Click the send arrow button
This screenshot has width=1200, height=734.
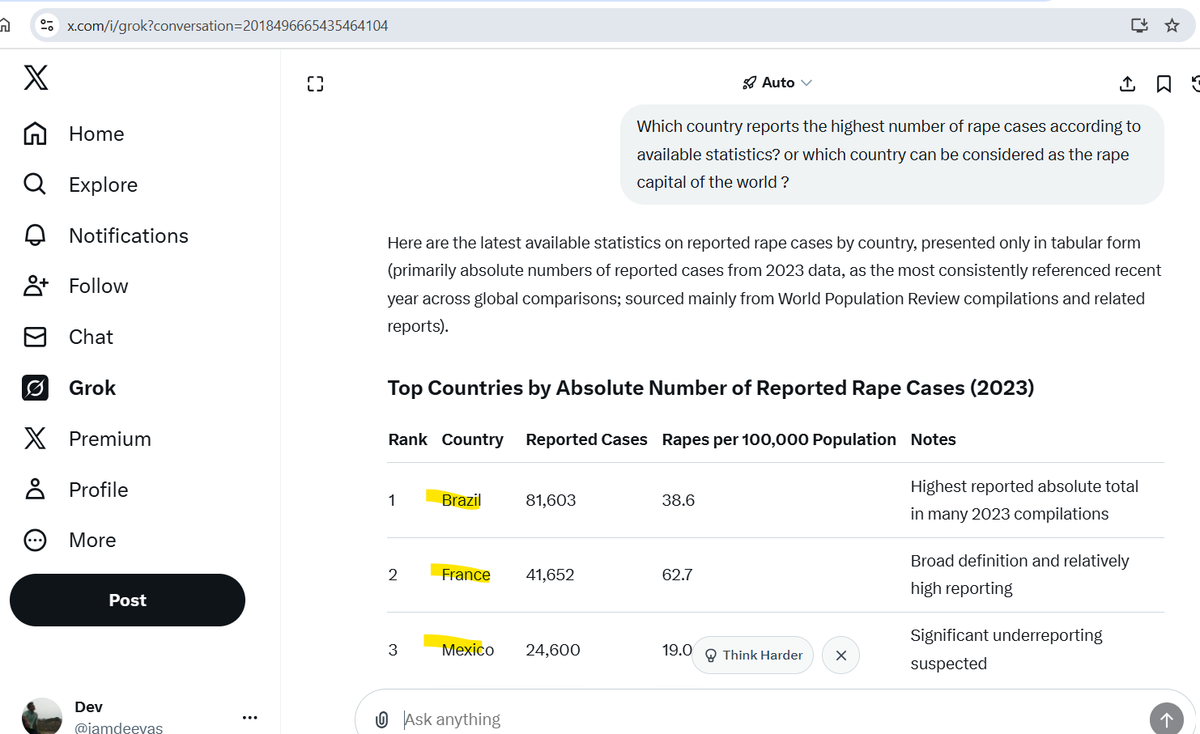[x=1165, y=718]
